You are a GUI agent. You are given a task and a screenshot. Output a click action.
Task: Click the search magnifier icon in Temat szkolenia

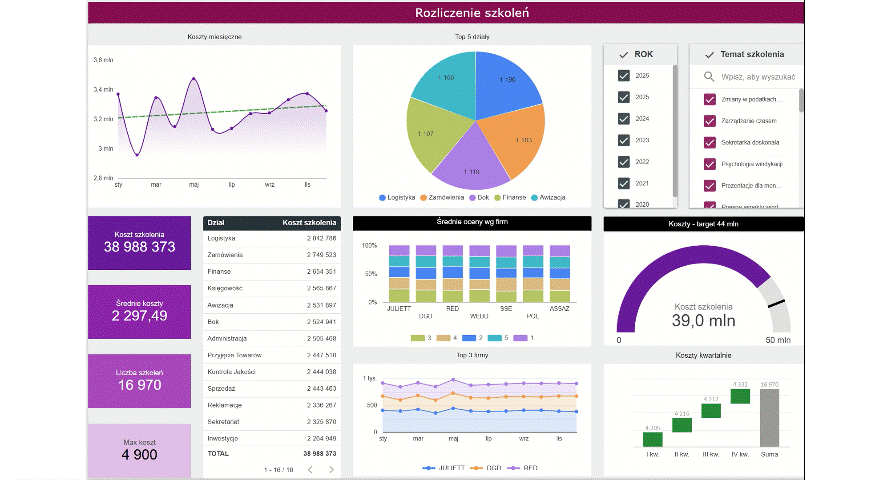[x=709, y=76]
